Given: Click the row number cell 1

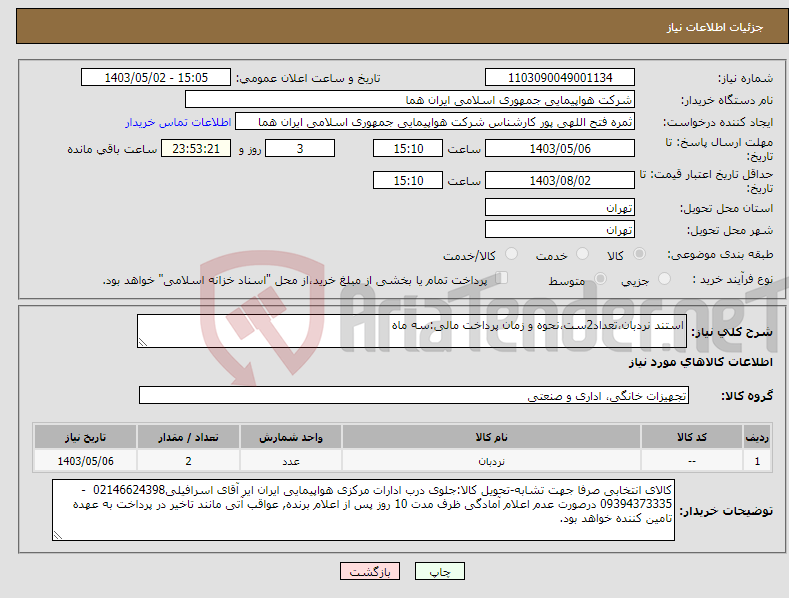Looking at the screenshot, I should tap(757, 461).
